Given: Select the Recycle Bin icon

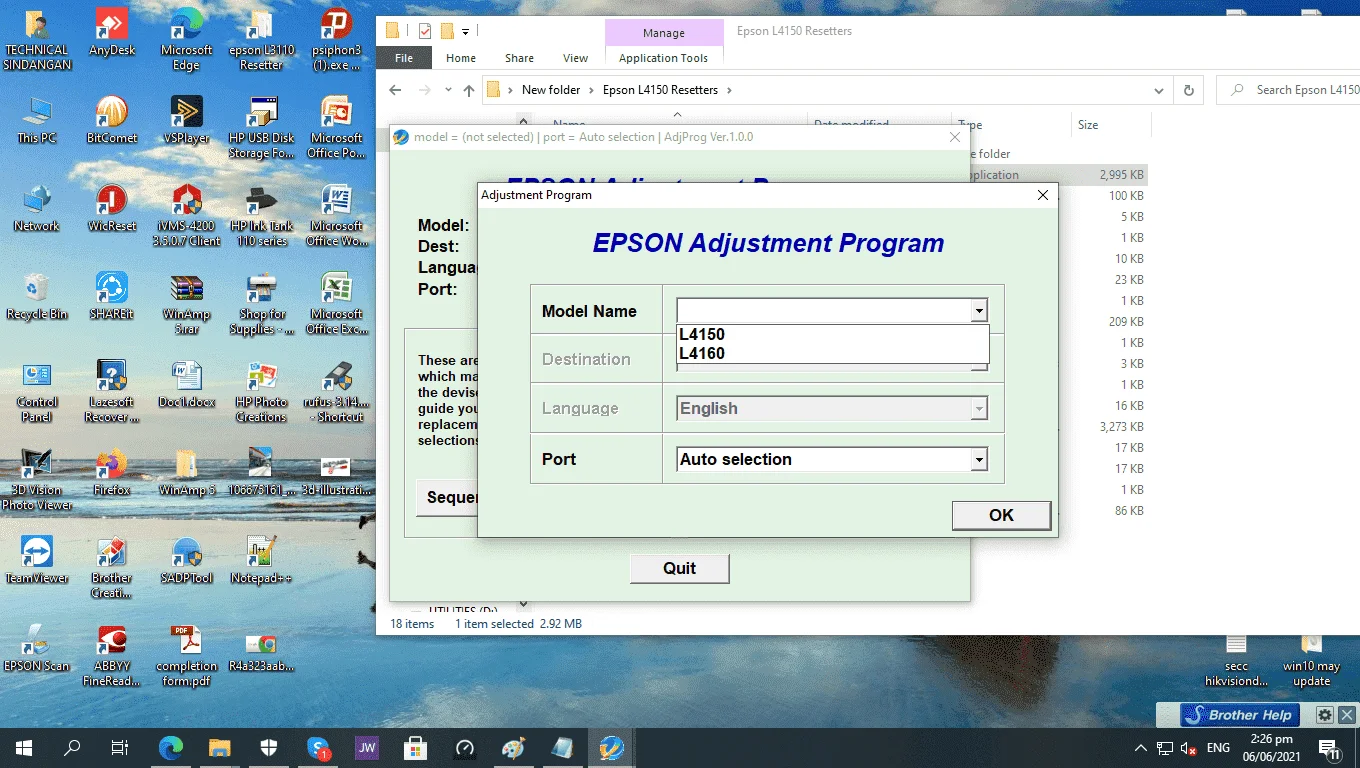Looking at the screenshot, I should (x=37, y=297).
